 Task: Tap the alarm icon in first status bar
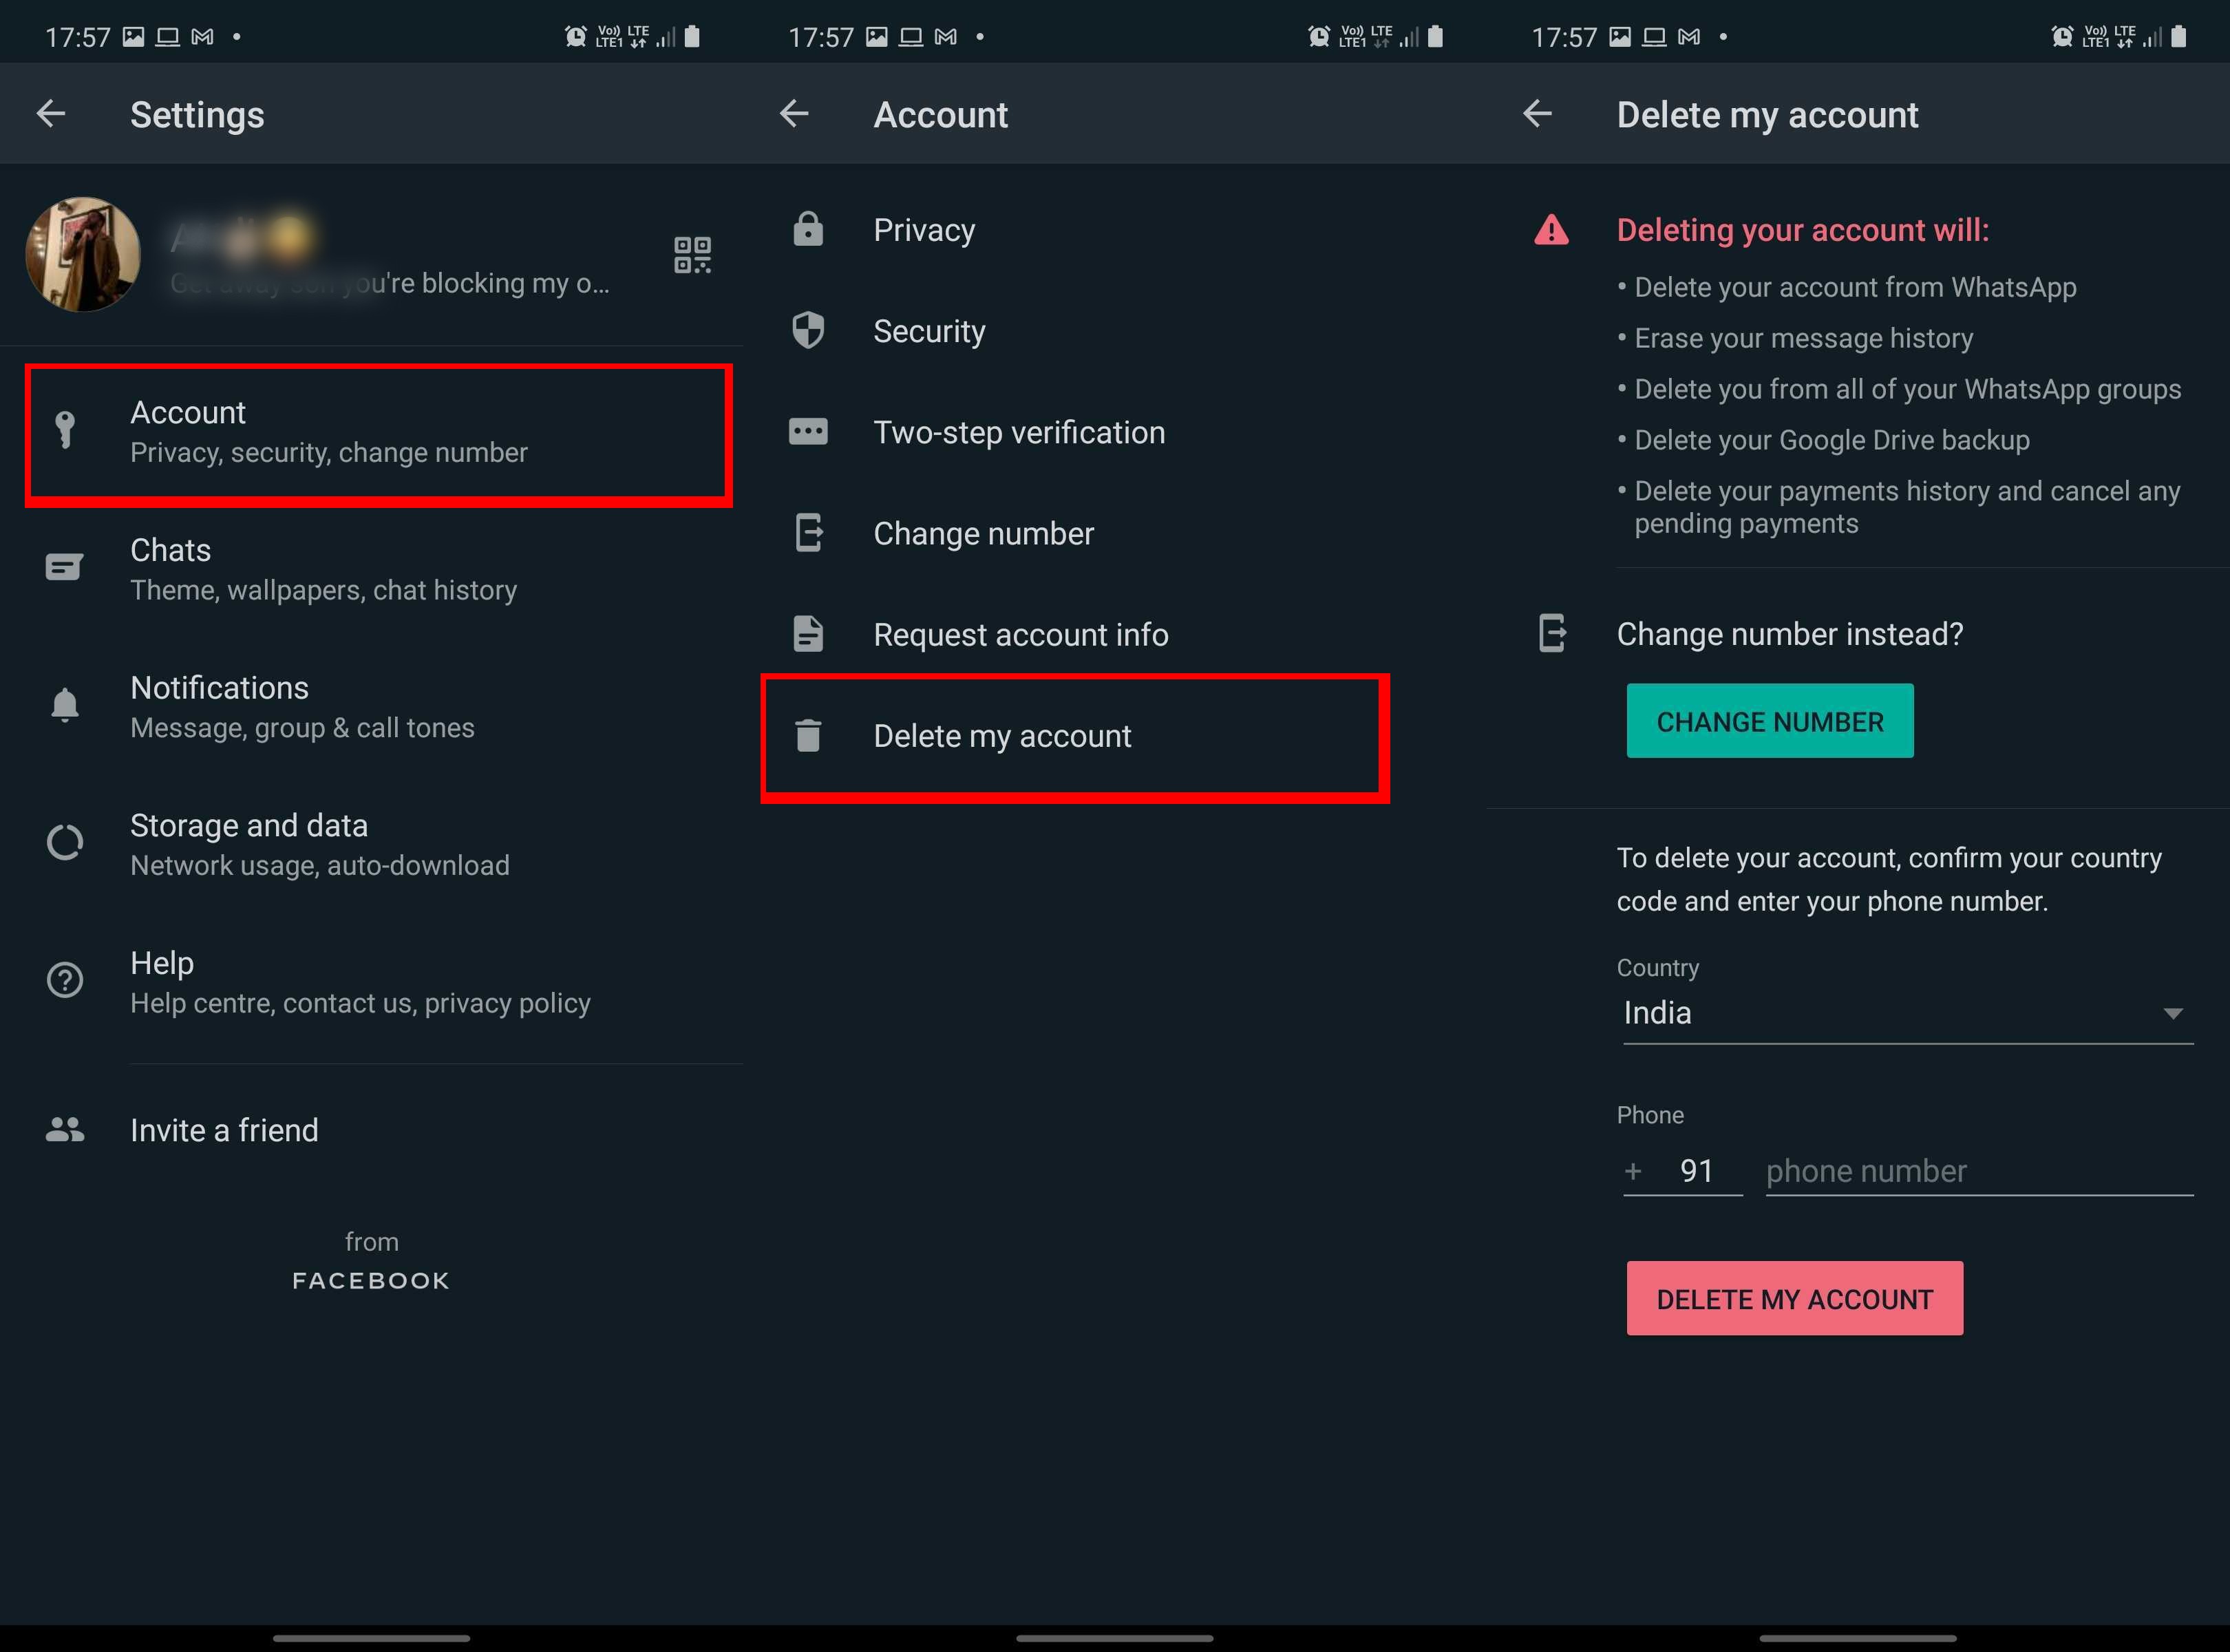coord(575,37)
